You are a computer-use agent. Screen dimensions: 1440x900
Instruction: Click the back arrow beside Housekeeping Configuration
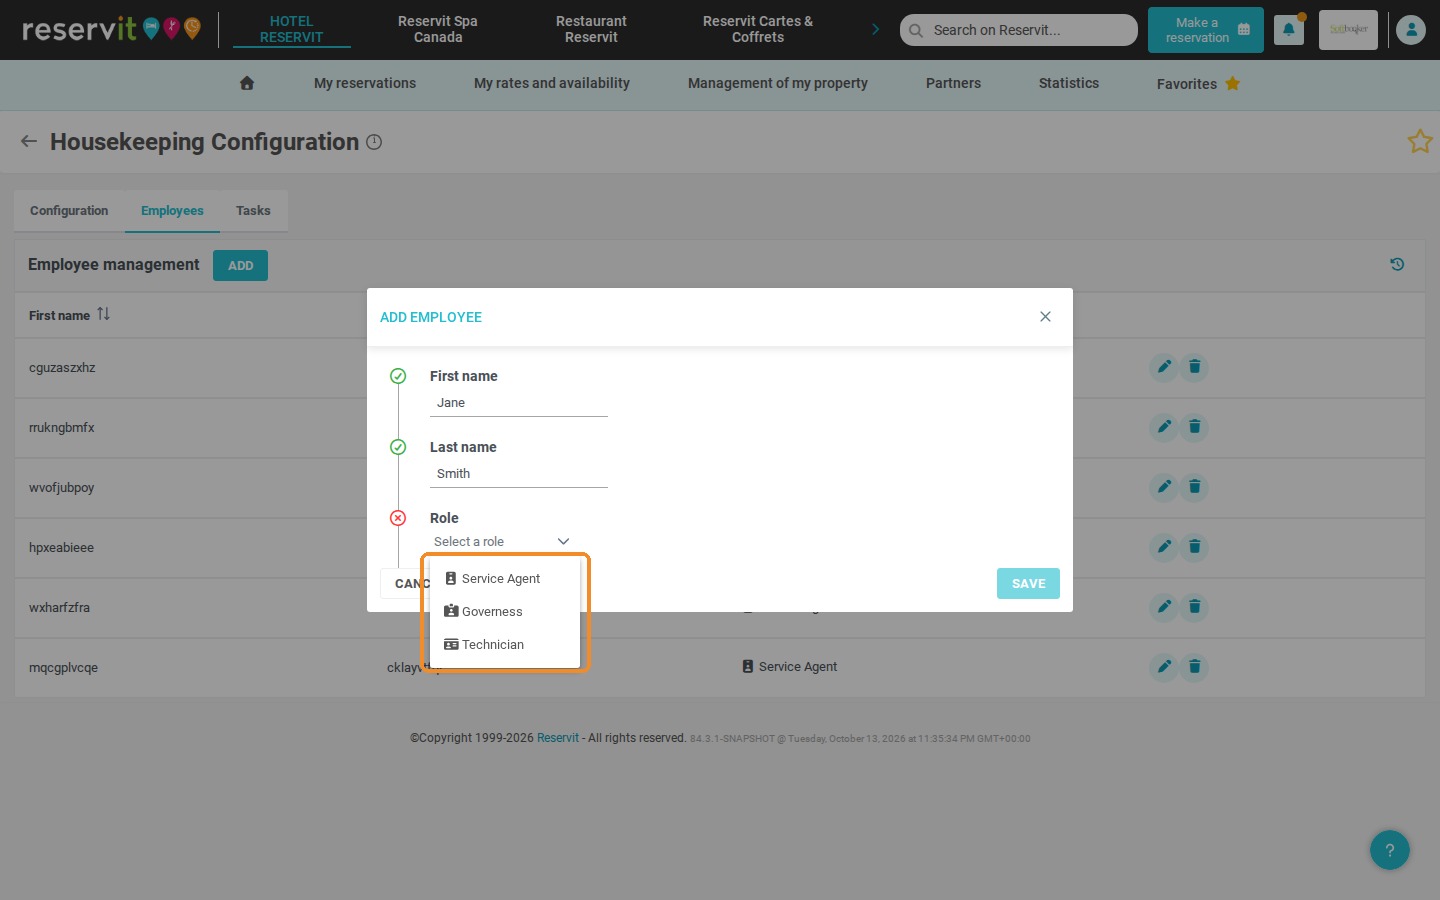pyautogui.click(x=29, y=142)
